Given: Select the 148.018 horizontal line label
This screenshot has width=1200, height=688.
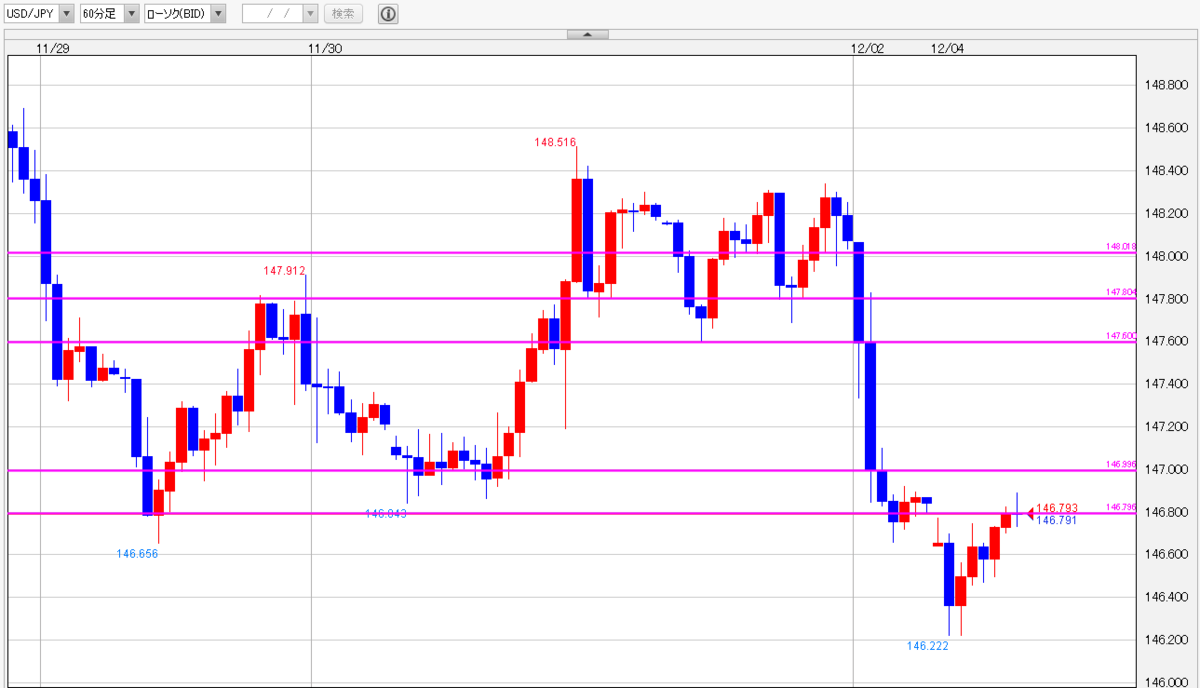Looking at the screenshot, I should (1121, 246).
